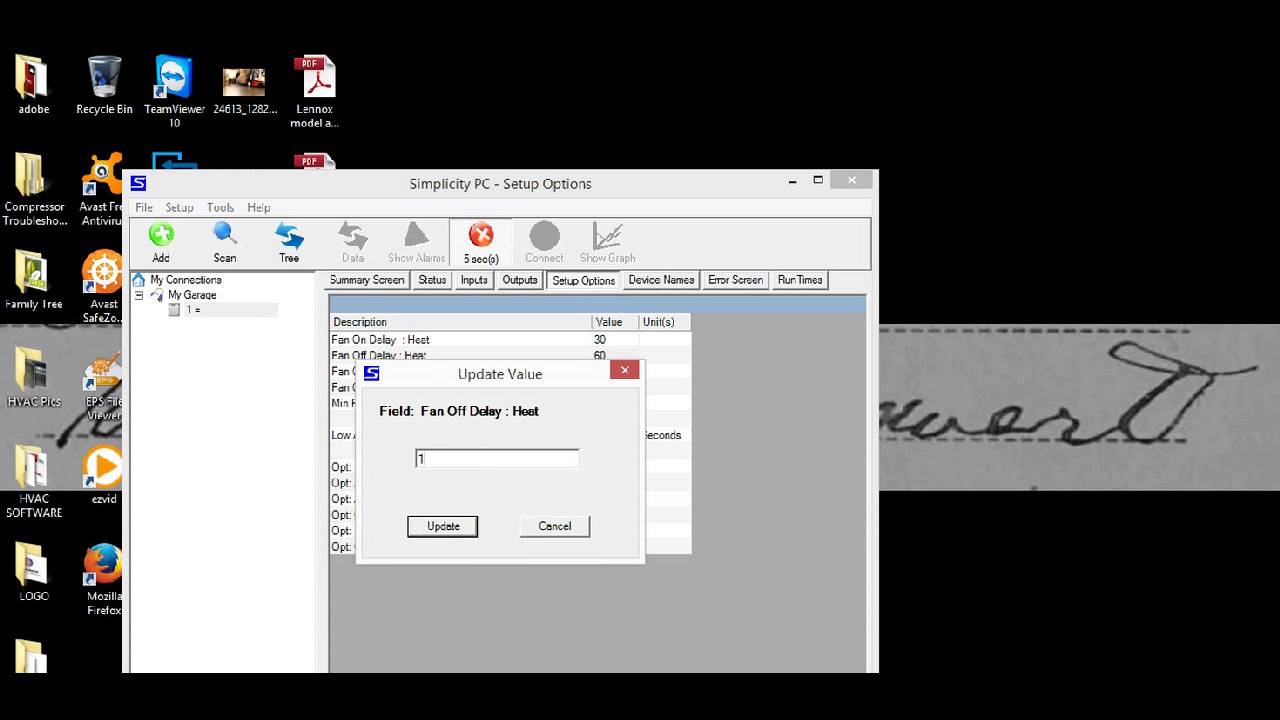The image size is (1280, 720).
Task: Open the Tools menu
Action: tap(220, 208)
